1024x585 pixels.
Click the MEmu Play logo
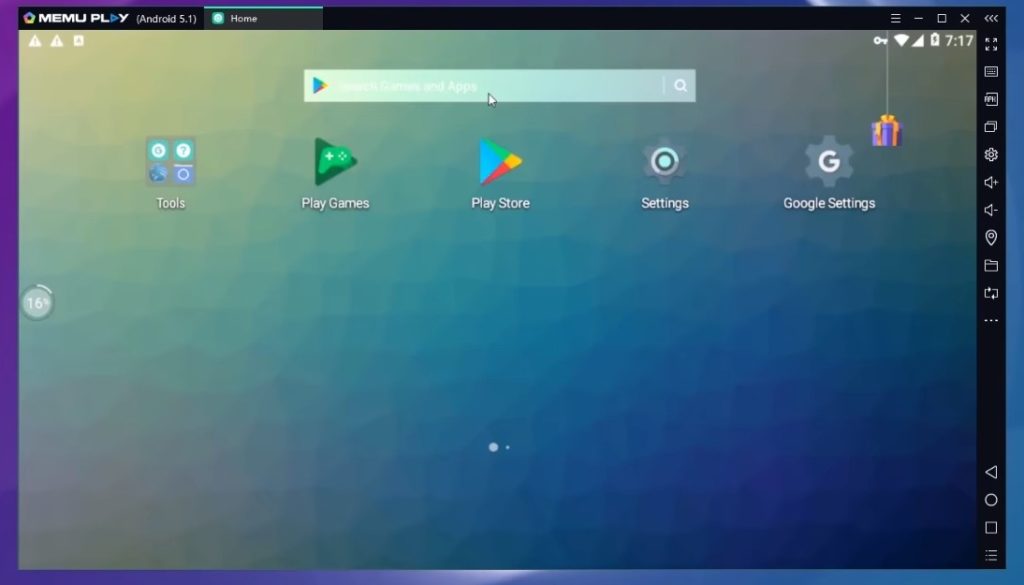(x=76, y=18)
